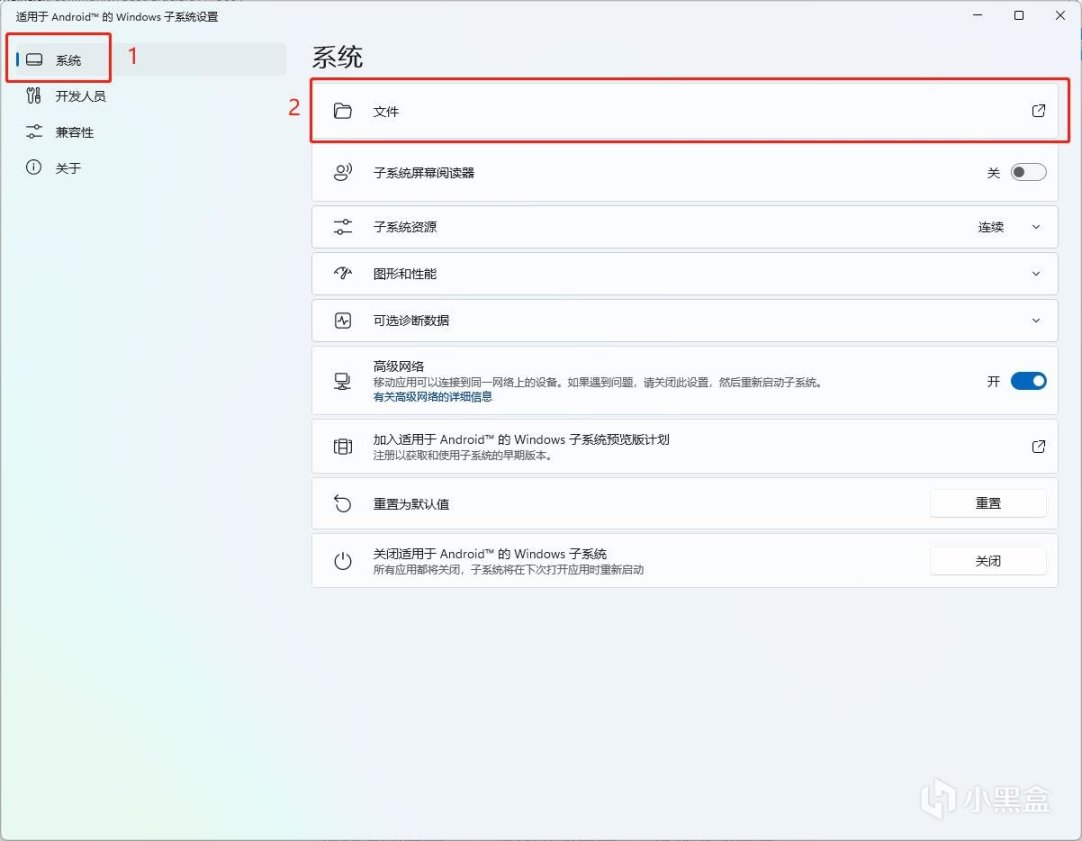
Task: Open the 预览版计划 external link icon
Action: 1038,446
